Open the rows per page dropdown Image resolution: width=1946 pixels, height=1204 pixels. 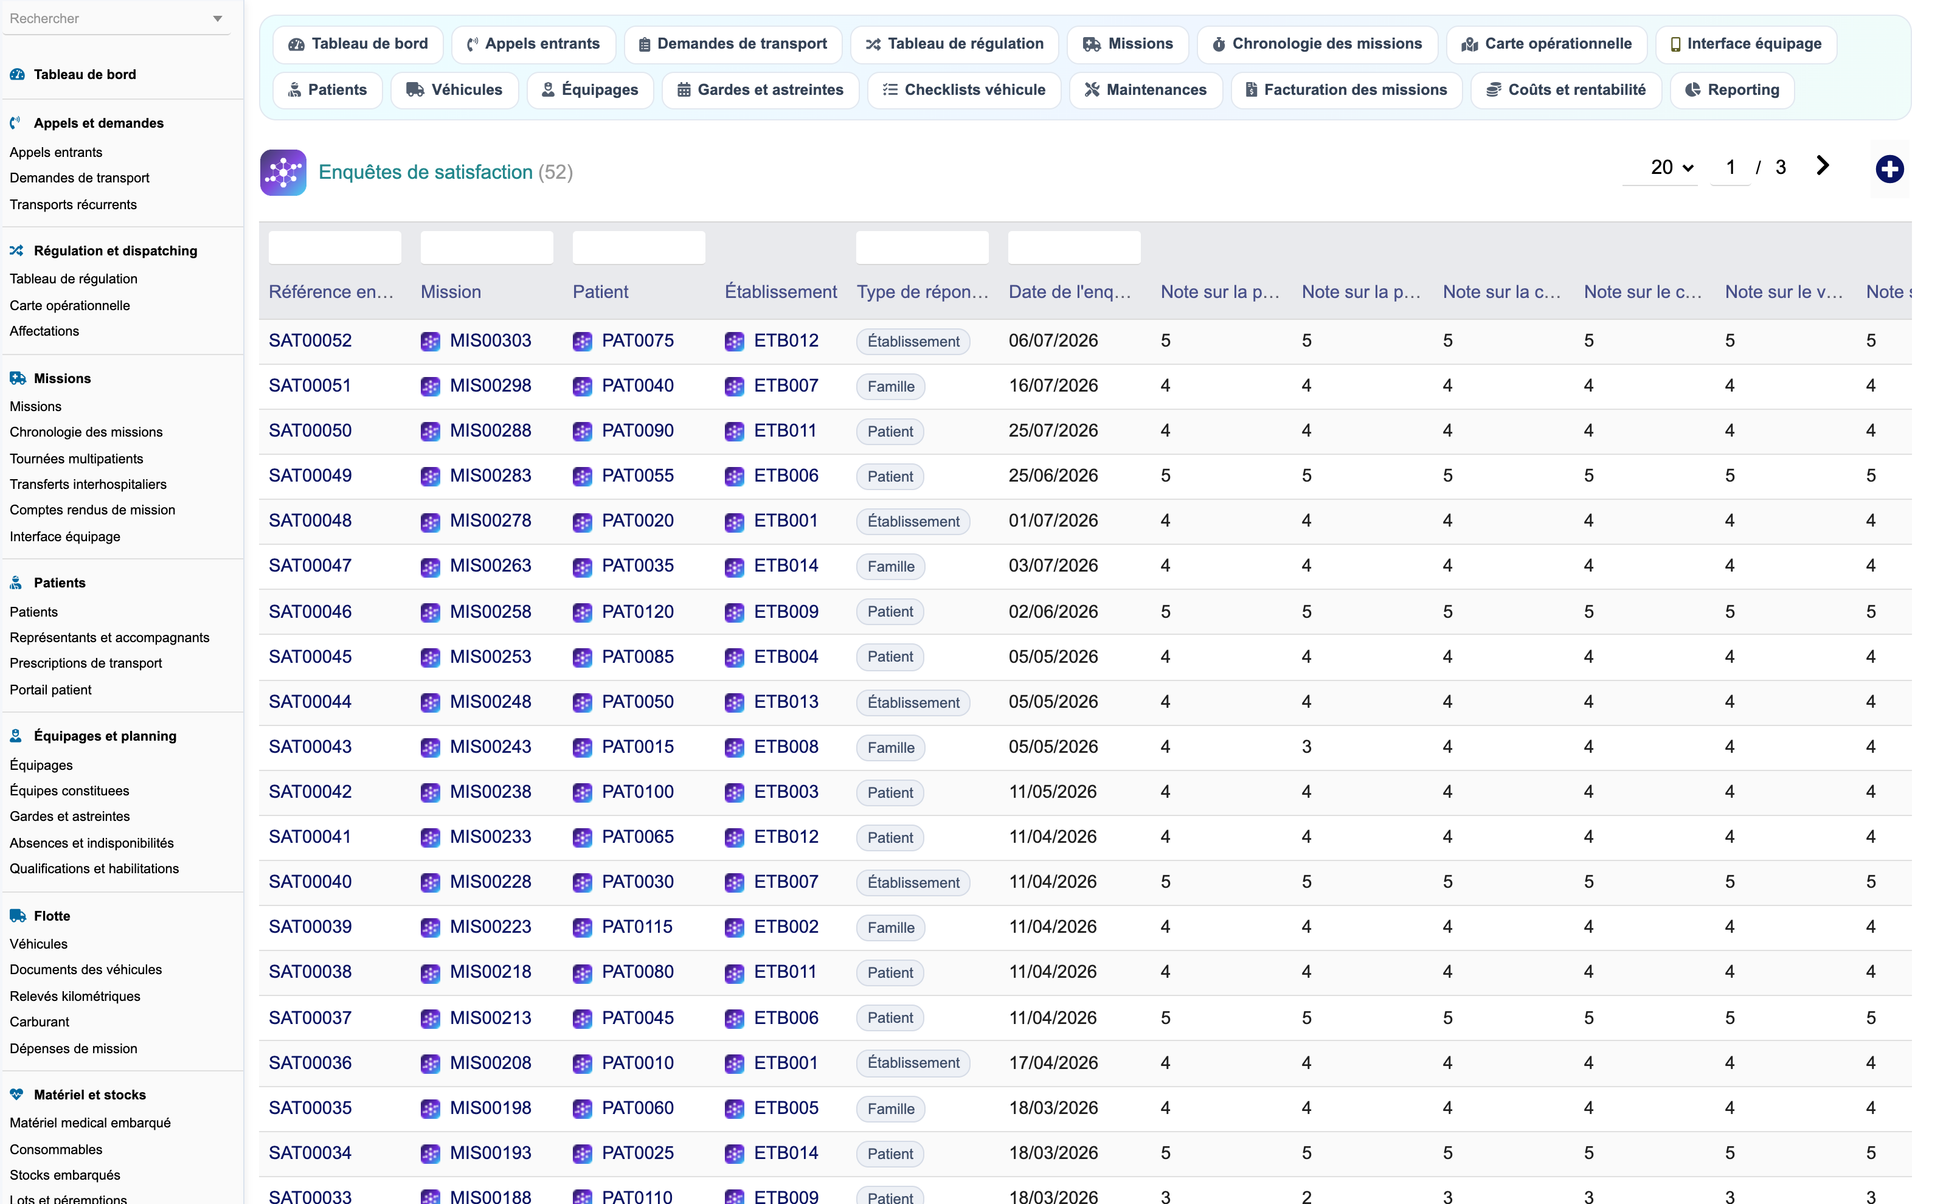[1671, 168]
